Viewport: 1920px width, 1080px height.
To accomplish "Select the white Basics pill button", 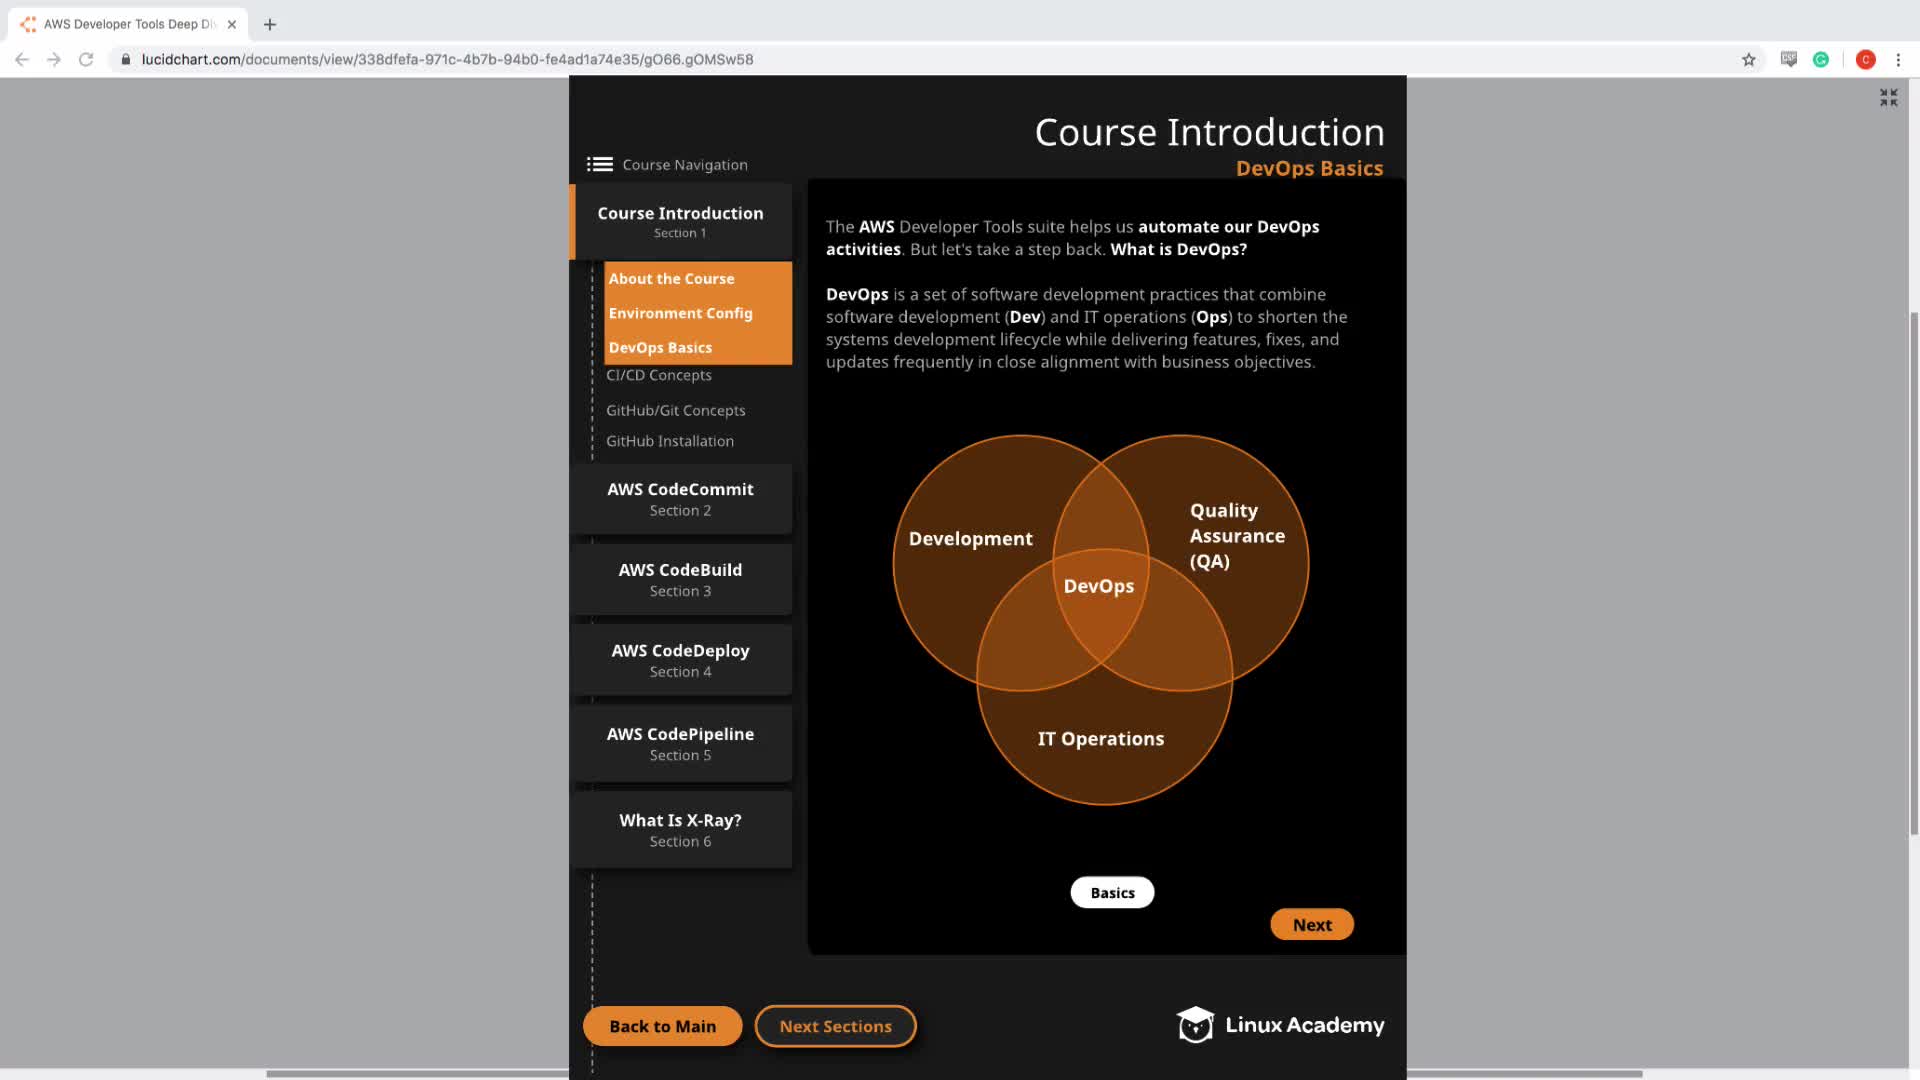I will tap(1112, 893).
